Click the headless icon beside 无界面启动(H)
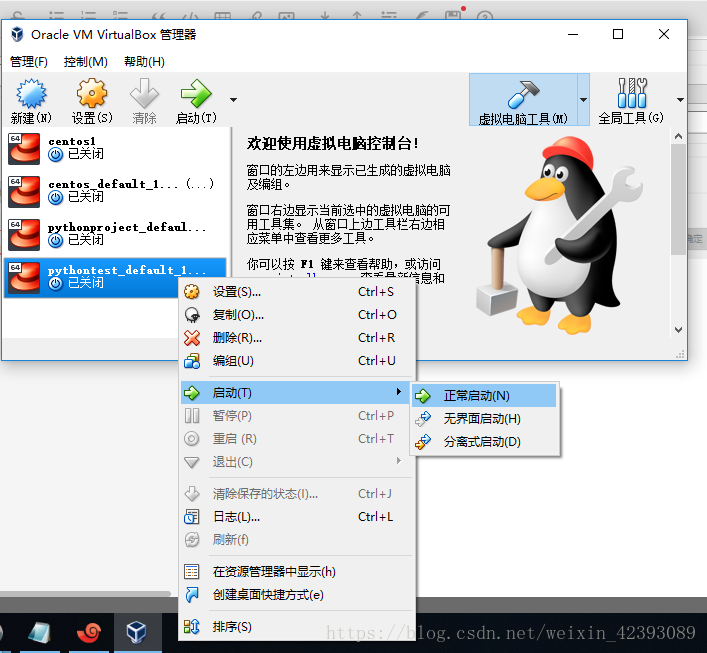The width and height of the screenshot is (707, 653). pos(423,419)
